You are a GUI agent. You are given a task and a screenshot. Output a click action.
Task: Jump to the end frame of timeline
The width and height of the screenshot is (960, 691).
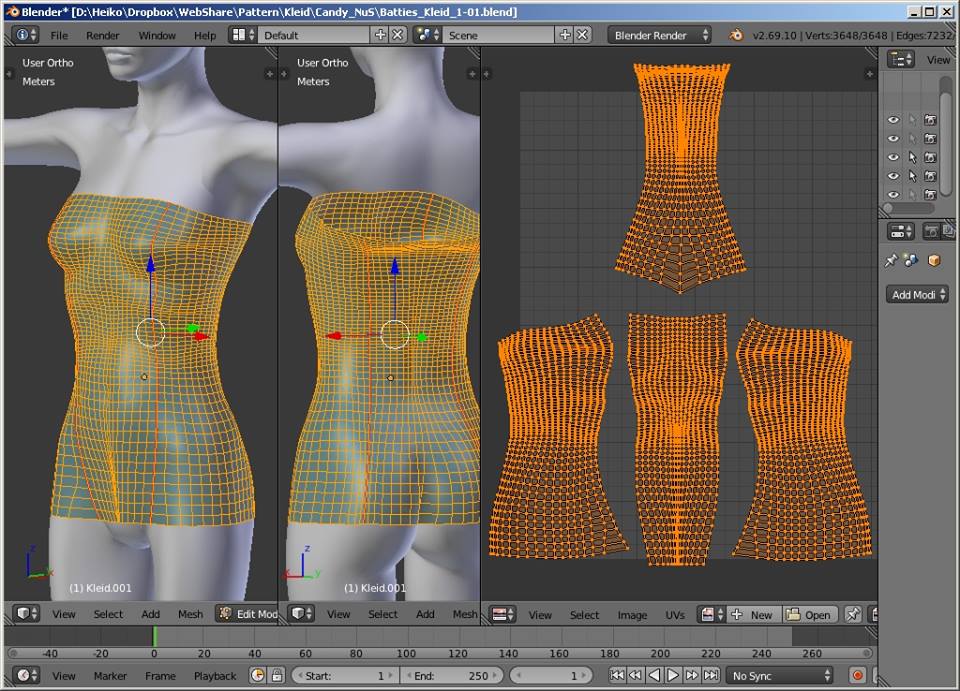[x=711, y=676]
